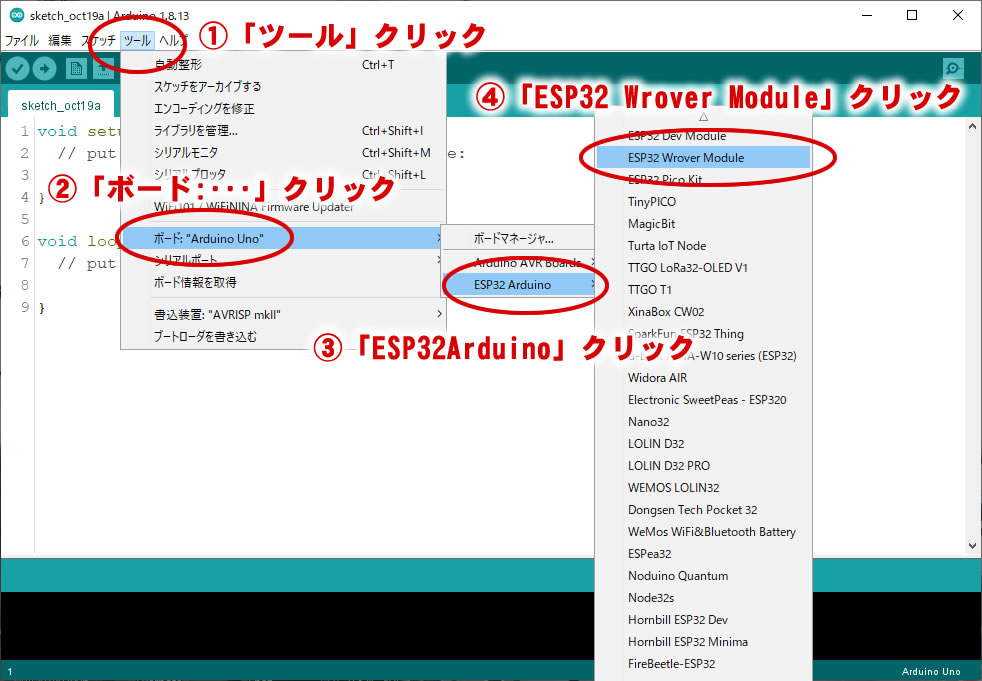Select XinaBox CW02 board
This screenshot has width=982, height=681.
703,311
